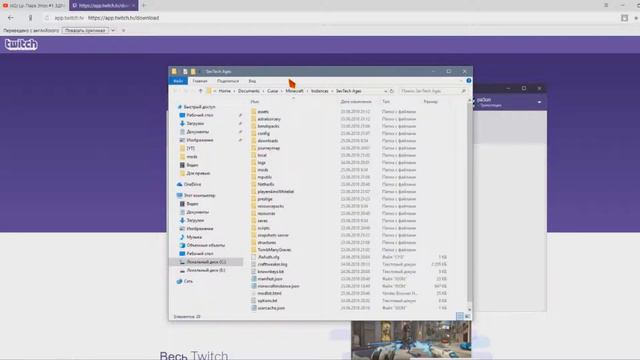Select the options.txt file
This screenshot has width=640, height=360.
point(267,301)
